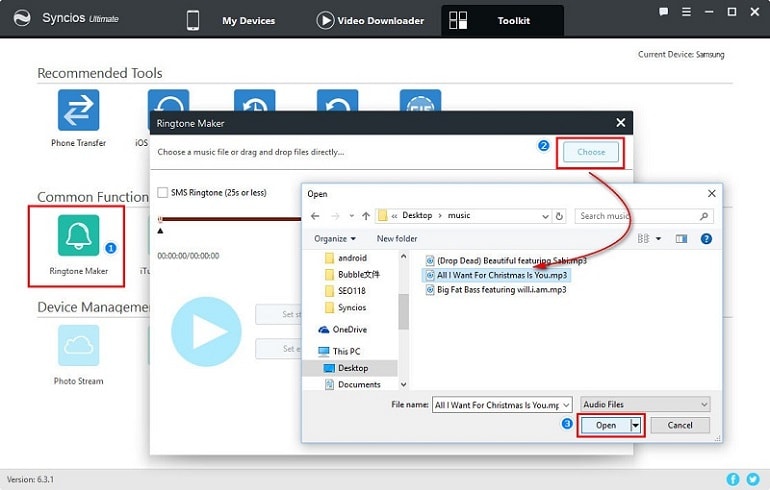Viewport: 770px width, 490px height.
Task: Click the search magnifier icon
Action: pyautogui.click(x=704, y=216)
